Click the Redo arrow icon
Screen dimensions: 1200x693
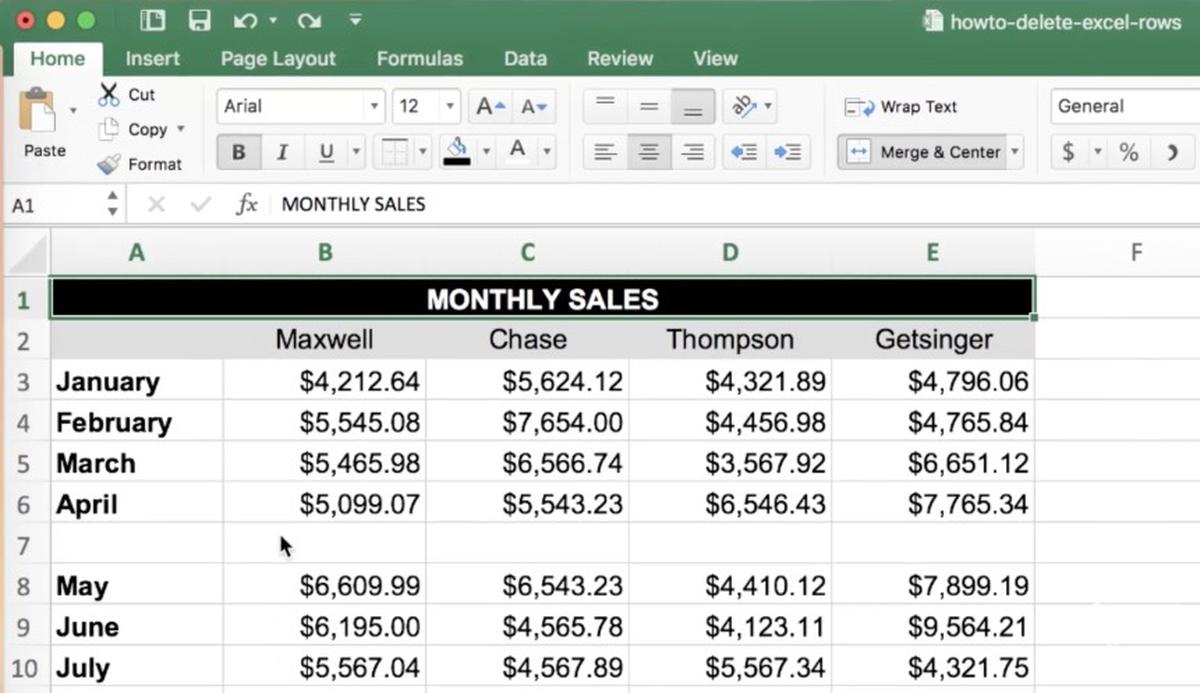(x=308, y=20)
